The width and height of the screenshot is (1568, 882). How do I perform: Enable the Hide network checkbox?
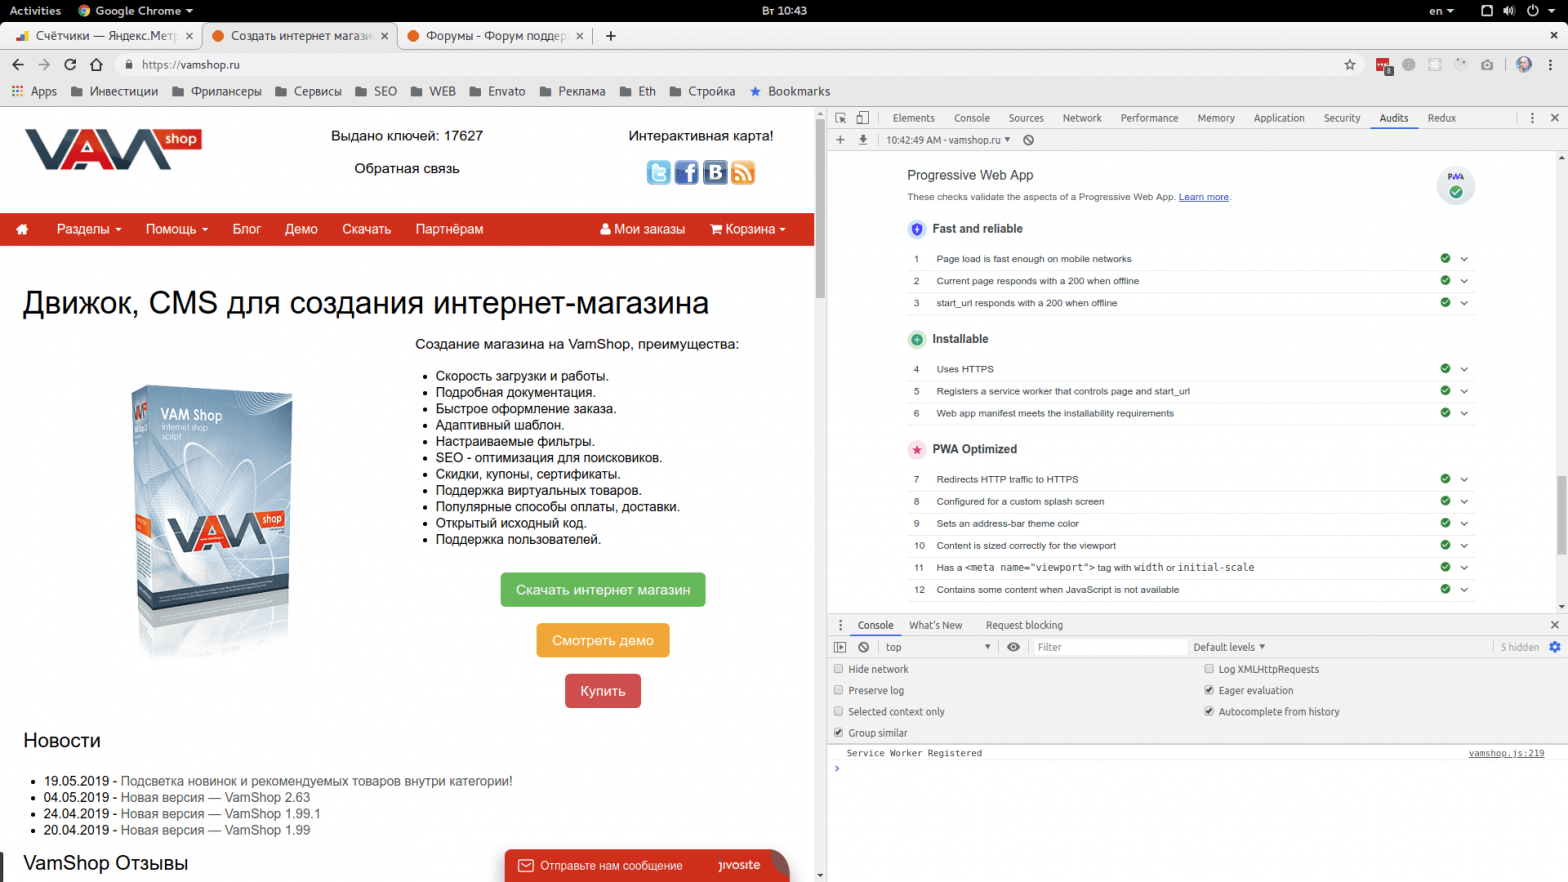point(838,669)
